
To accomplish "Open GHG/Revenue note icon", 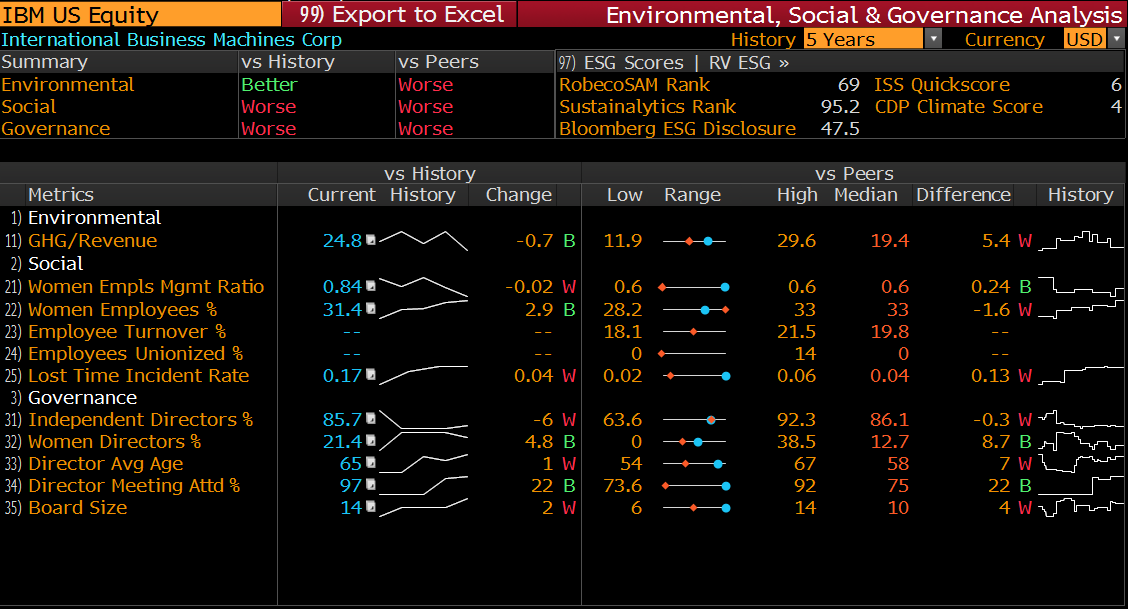I will click(x=371, y=239).
